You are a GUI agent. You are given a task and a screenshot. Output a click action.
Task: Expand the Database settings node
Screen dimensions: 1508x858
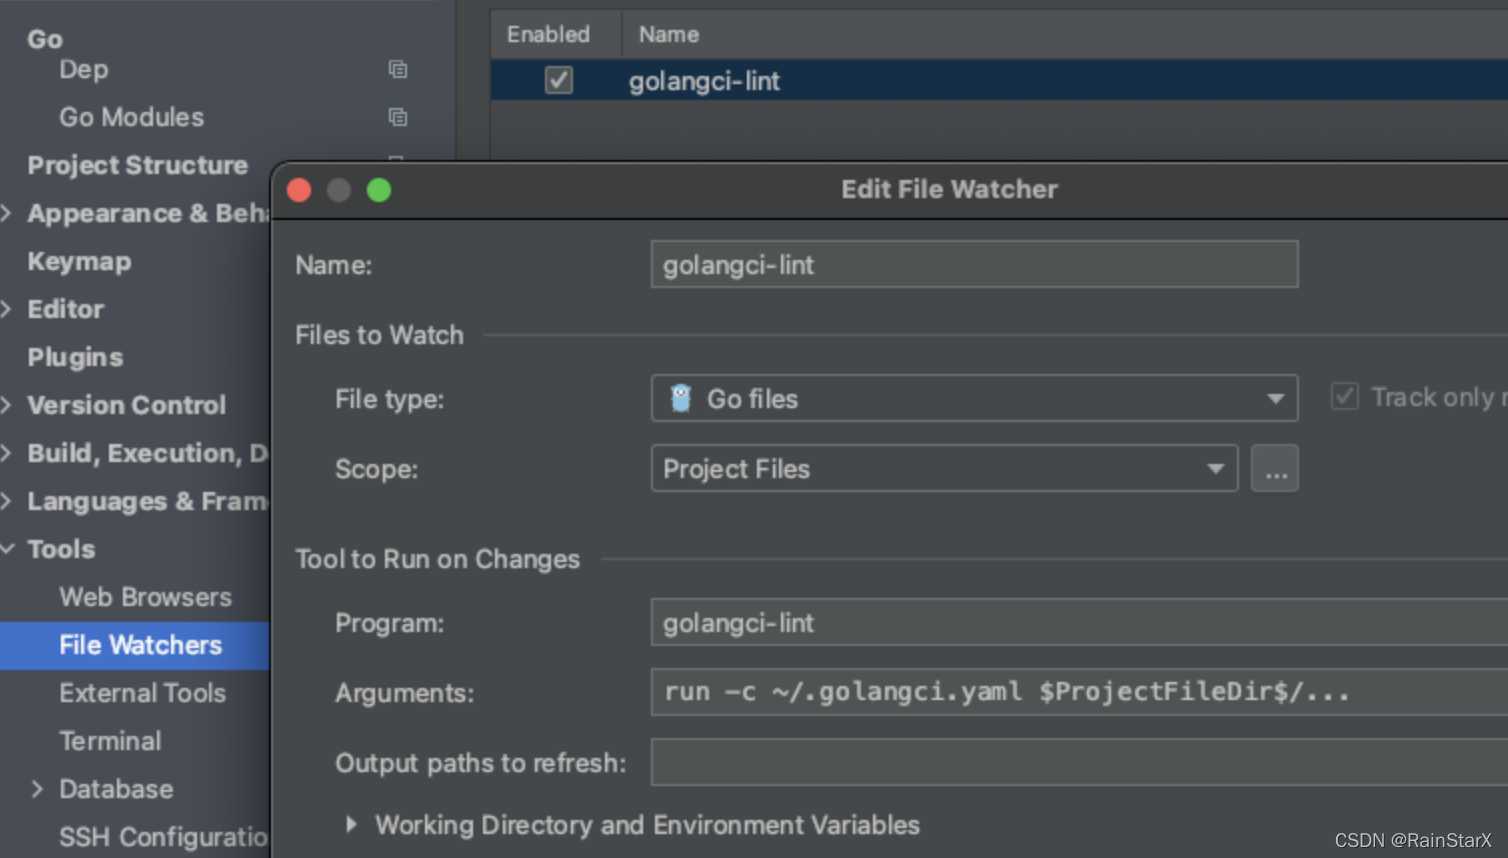(x=37, y=789)
